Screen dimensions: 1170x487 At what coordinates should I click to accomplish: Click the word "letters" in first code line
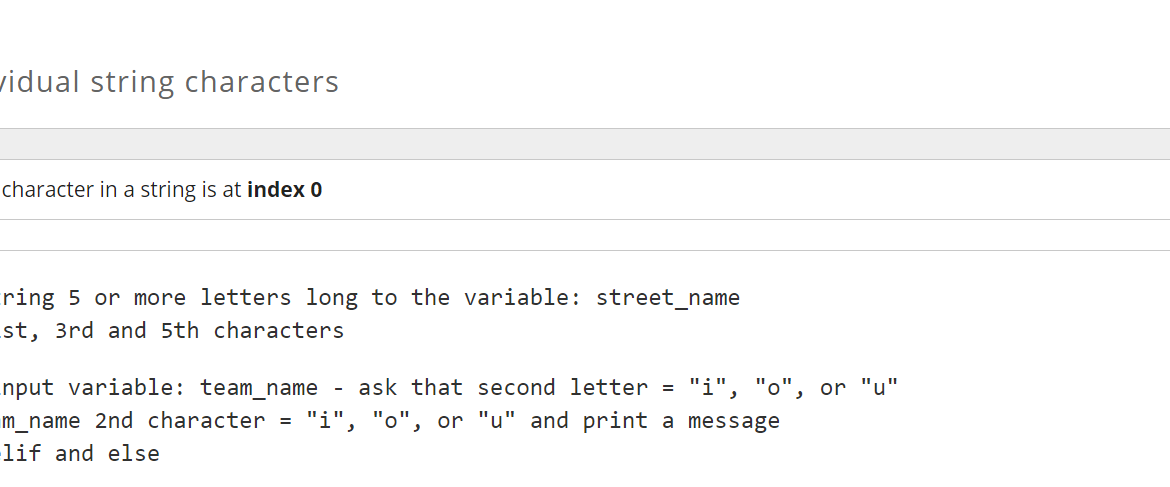pos(245,298)
